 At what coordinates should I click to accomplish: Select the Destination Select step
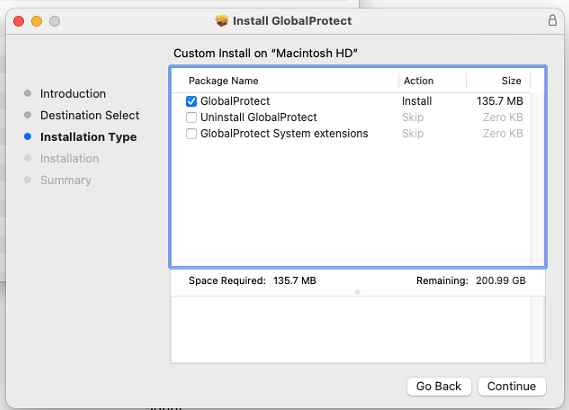90,115
